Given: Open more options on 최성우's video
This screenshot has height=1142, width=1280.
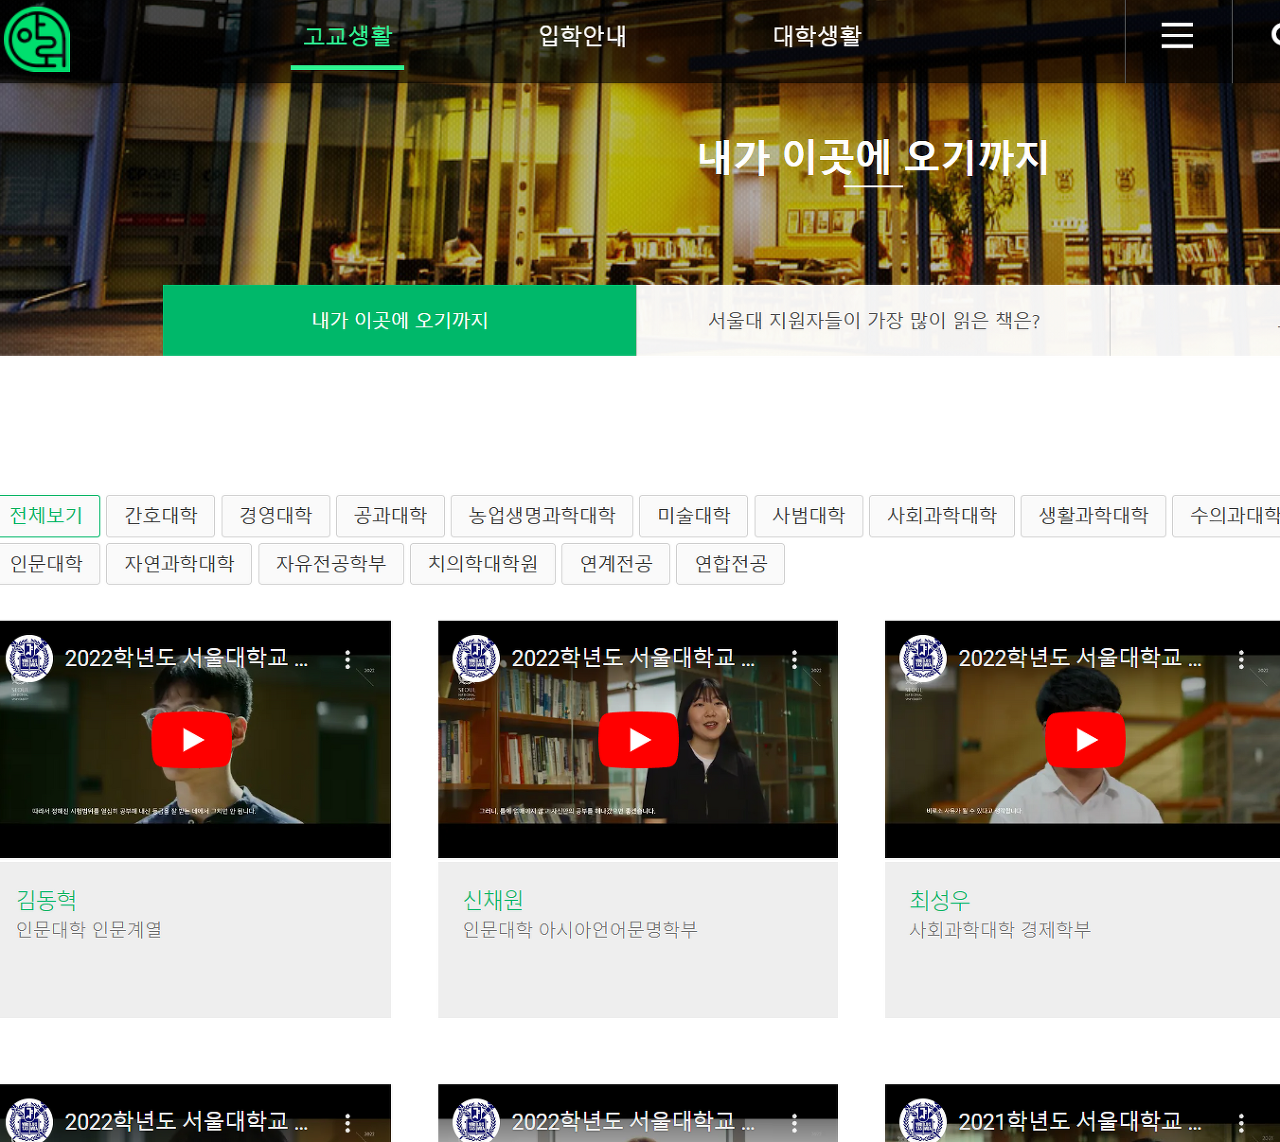Looking at the screenshot, I should [x=1241, y=659].
